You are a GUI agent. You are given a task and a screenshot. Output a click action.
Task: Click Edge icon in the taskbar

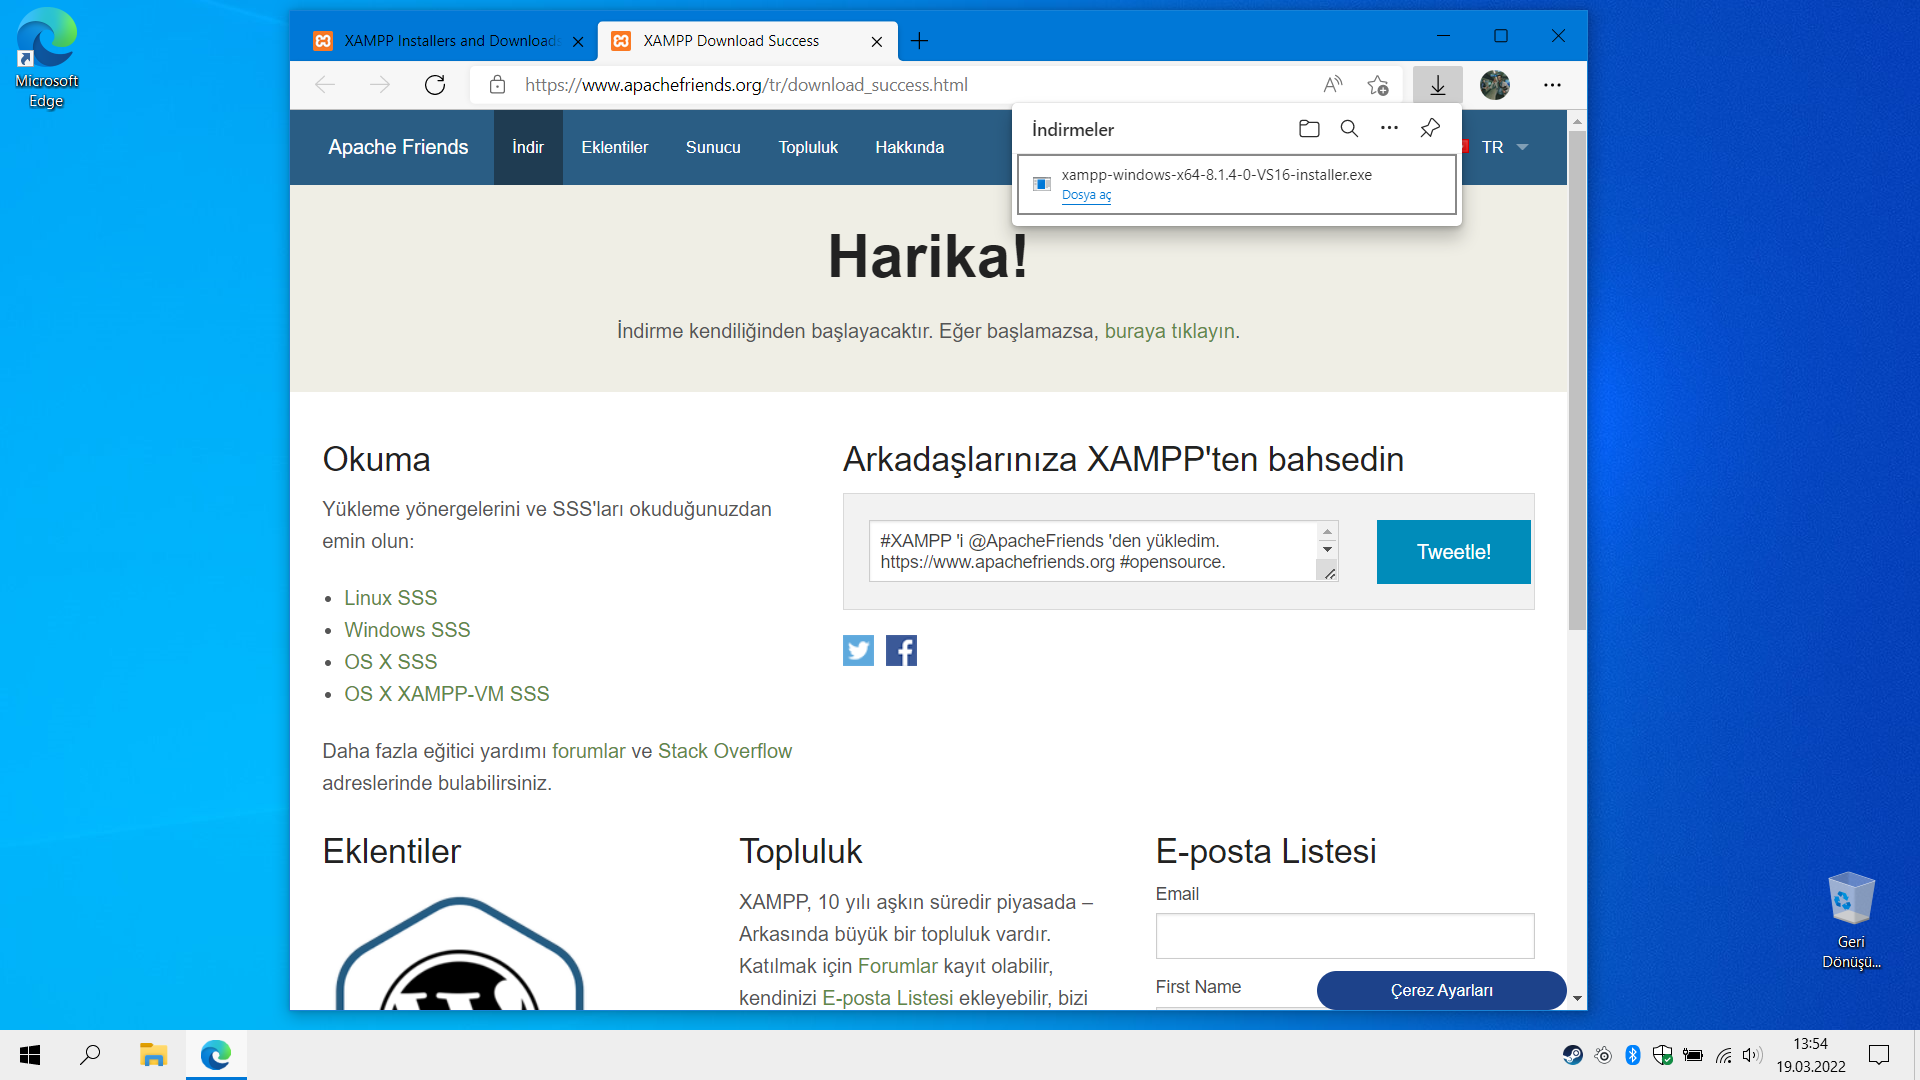(216, 1055)
